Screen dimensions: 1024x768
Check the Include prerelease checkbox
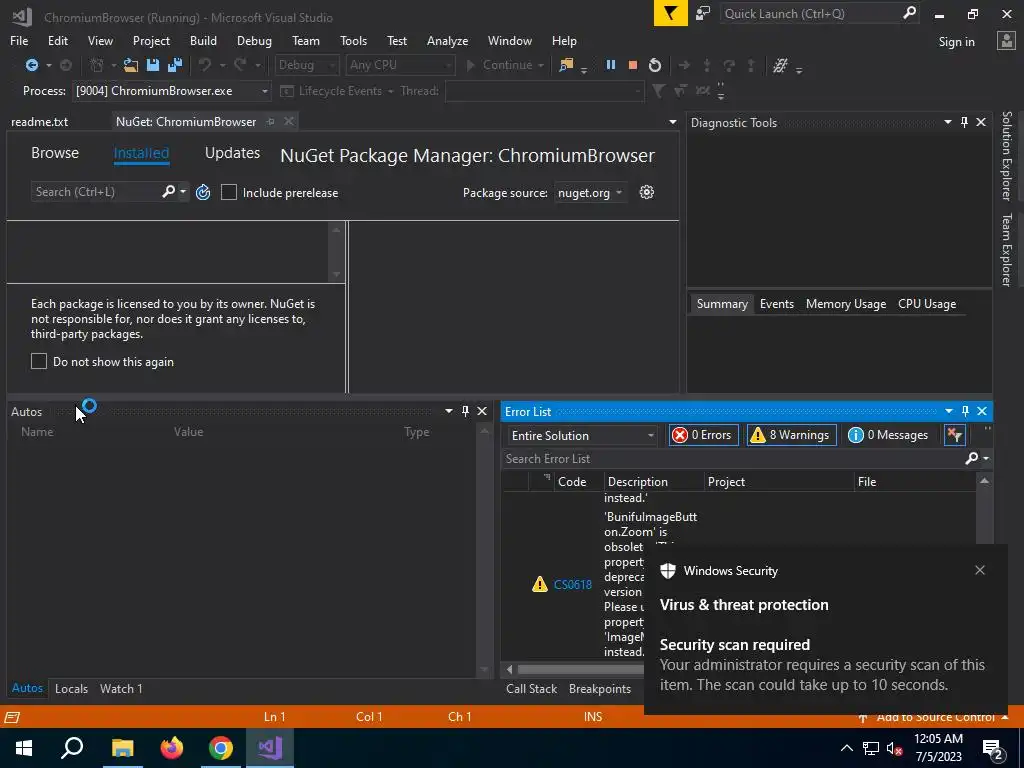point(229,192)
